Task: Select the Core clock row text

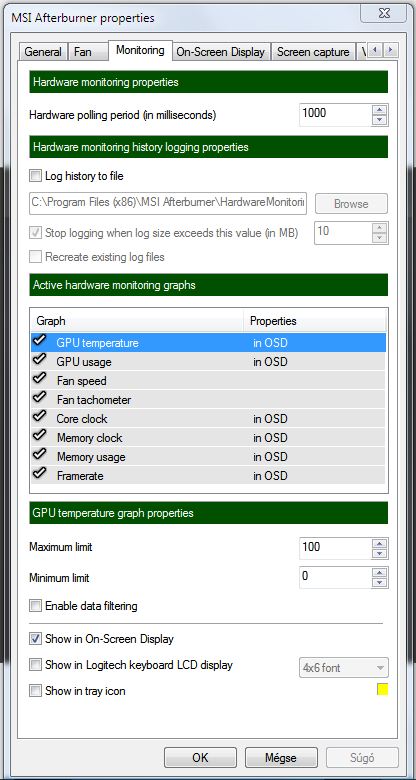Action: click(x=82, y=419)
